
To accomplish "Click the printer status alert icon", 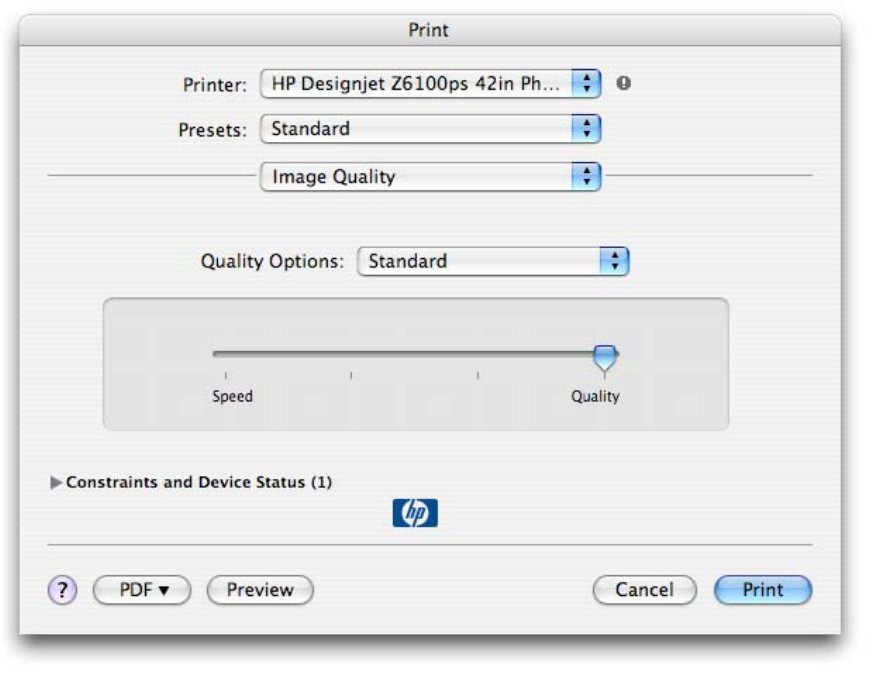I will click(x=624, y=84).
